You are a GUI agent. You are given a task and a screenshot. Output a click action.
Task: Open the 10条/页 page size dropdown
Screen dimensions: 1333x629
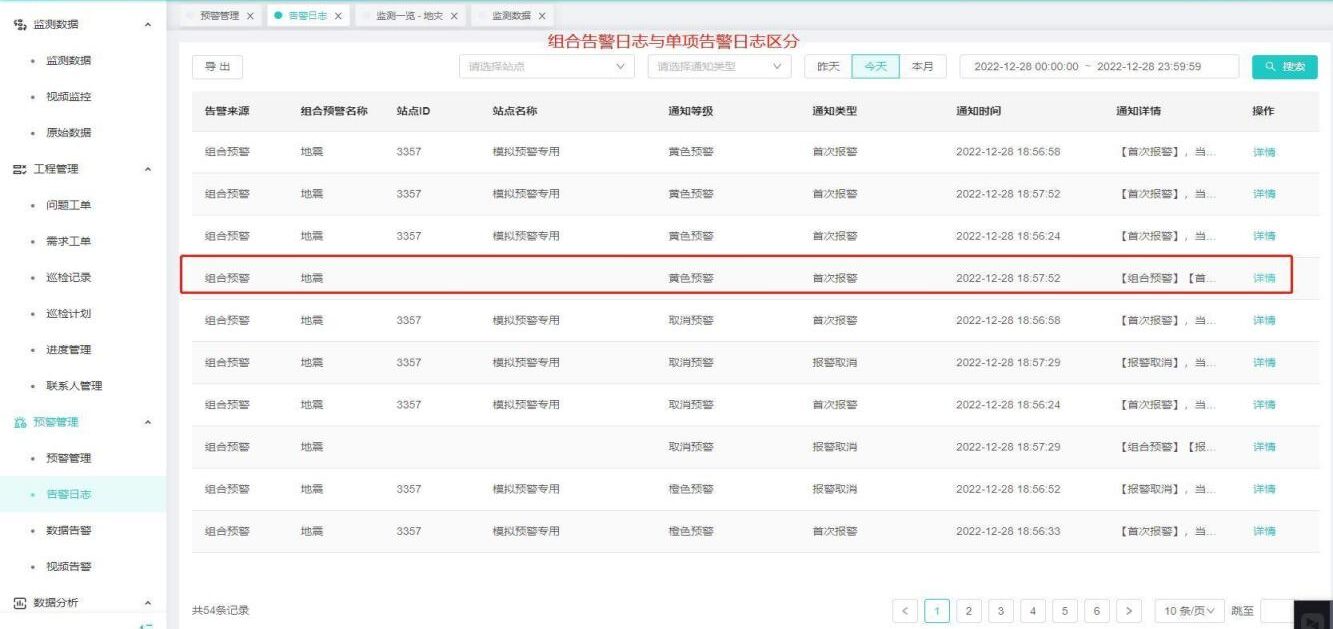[x=1189, y=610]
